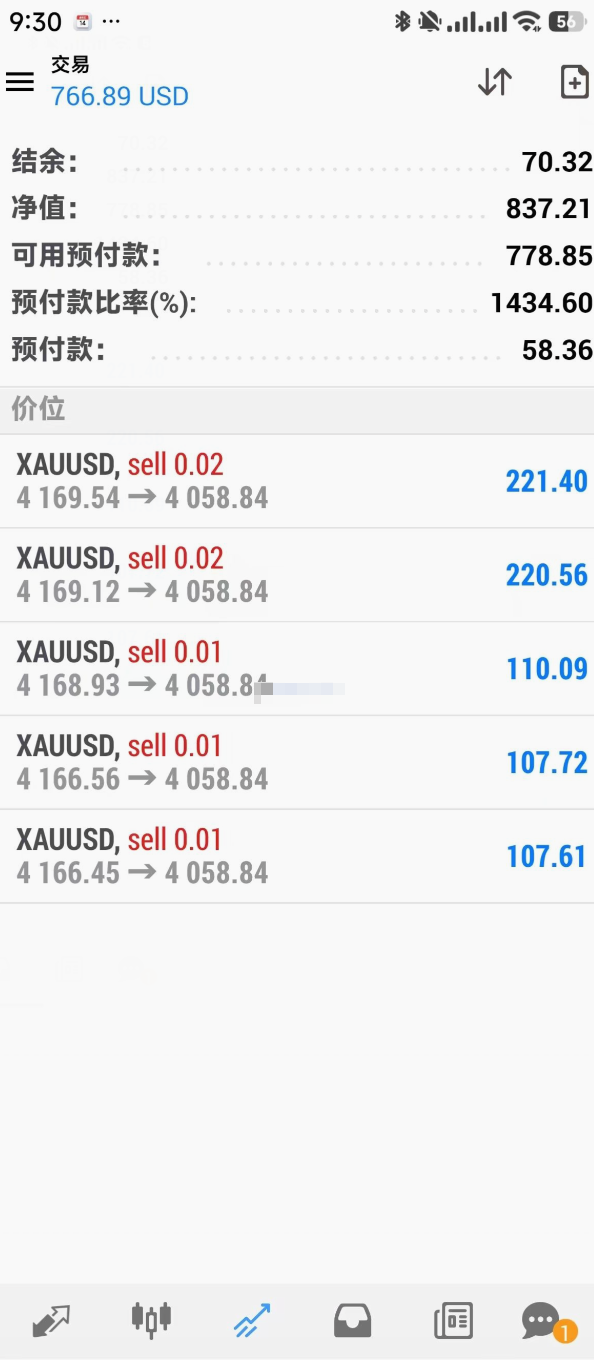Switch to the candlestick Chart tab
Screen dimensions: 594x1360
click(x=151, y=1321)
